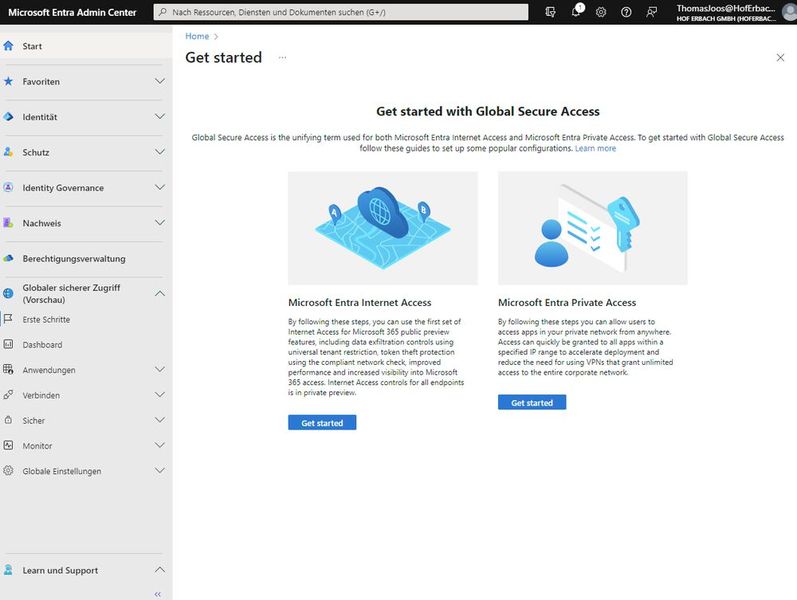The height and width of the screenshot is (600, 797).
Task: Click the Favoriten star icon
Action: pos(8,81)
